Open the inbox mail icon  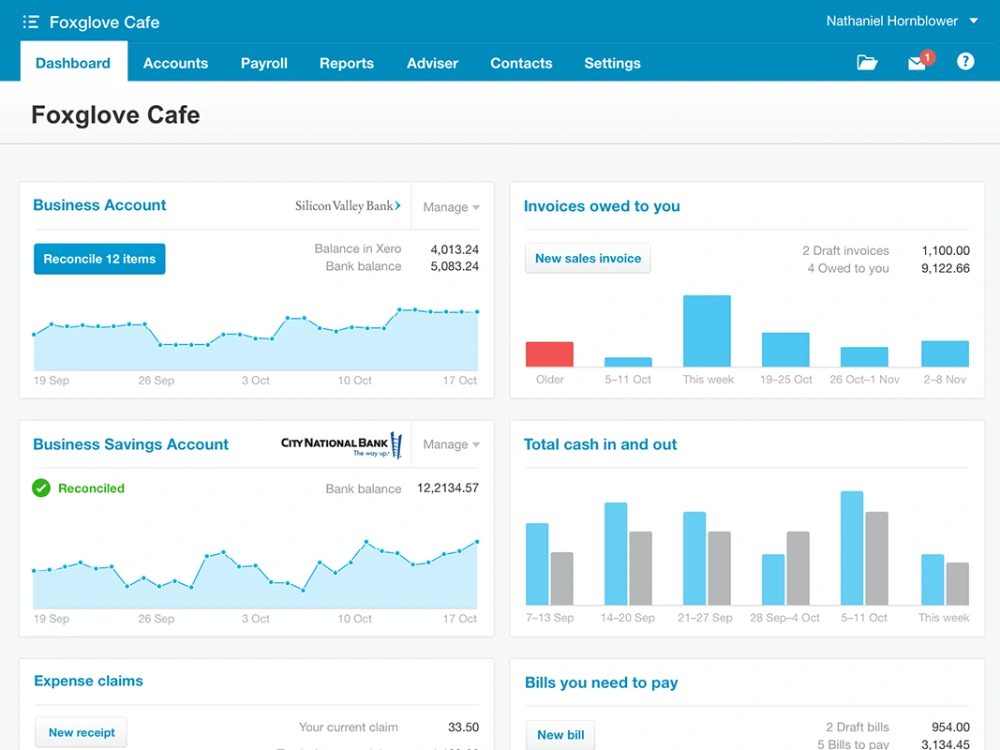pos(919,62)
